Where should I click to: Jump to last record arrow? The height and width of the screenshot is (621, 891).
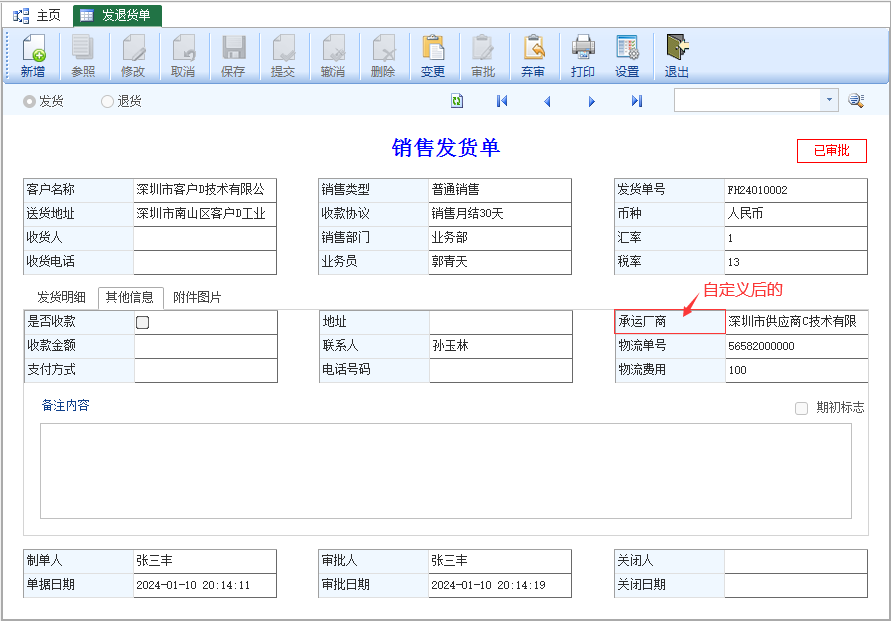(636, 101)
